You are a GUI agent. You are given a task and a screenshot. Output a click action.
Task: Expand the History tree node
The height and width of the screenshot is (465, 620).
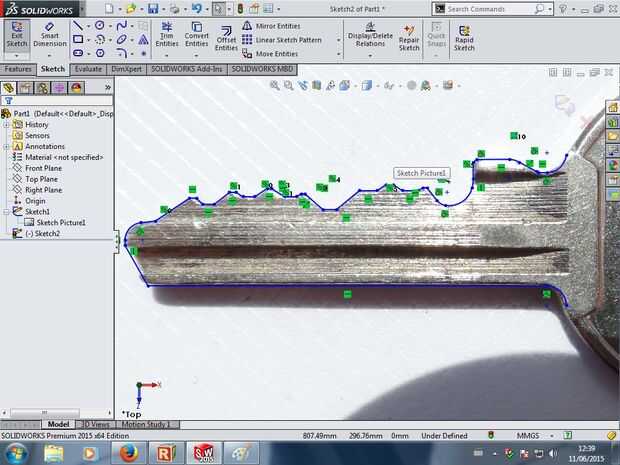[6, 125]
